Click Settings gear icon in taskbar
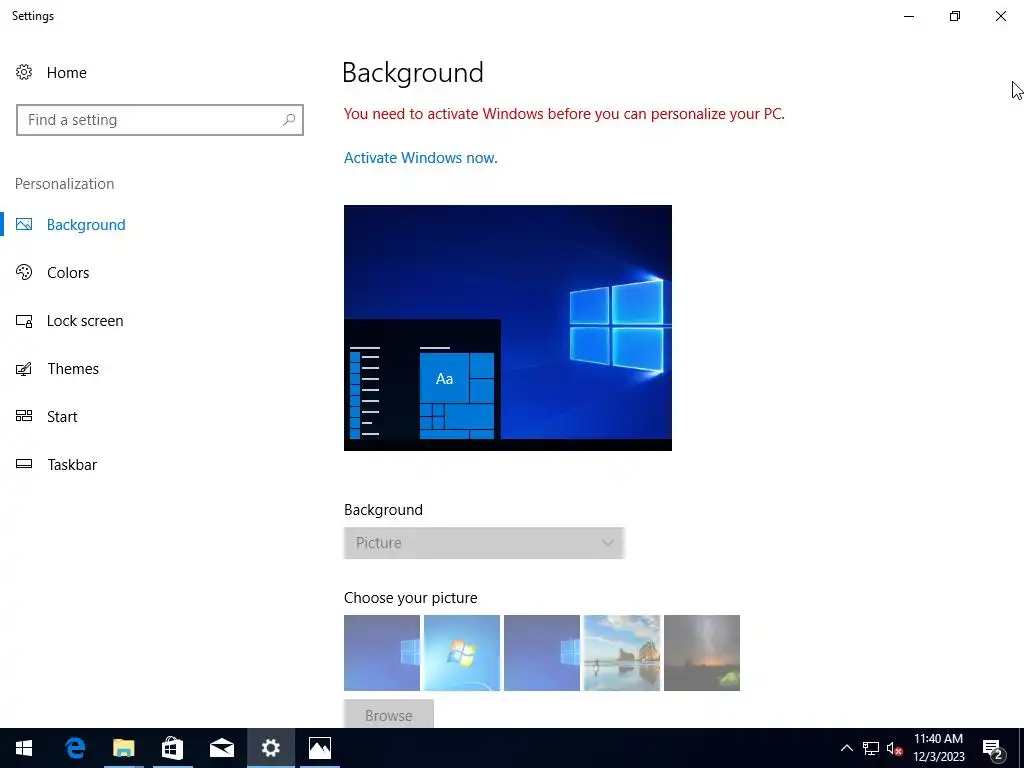 (x=270, y=748)
